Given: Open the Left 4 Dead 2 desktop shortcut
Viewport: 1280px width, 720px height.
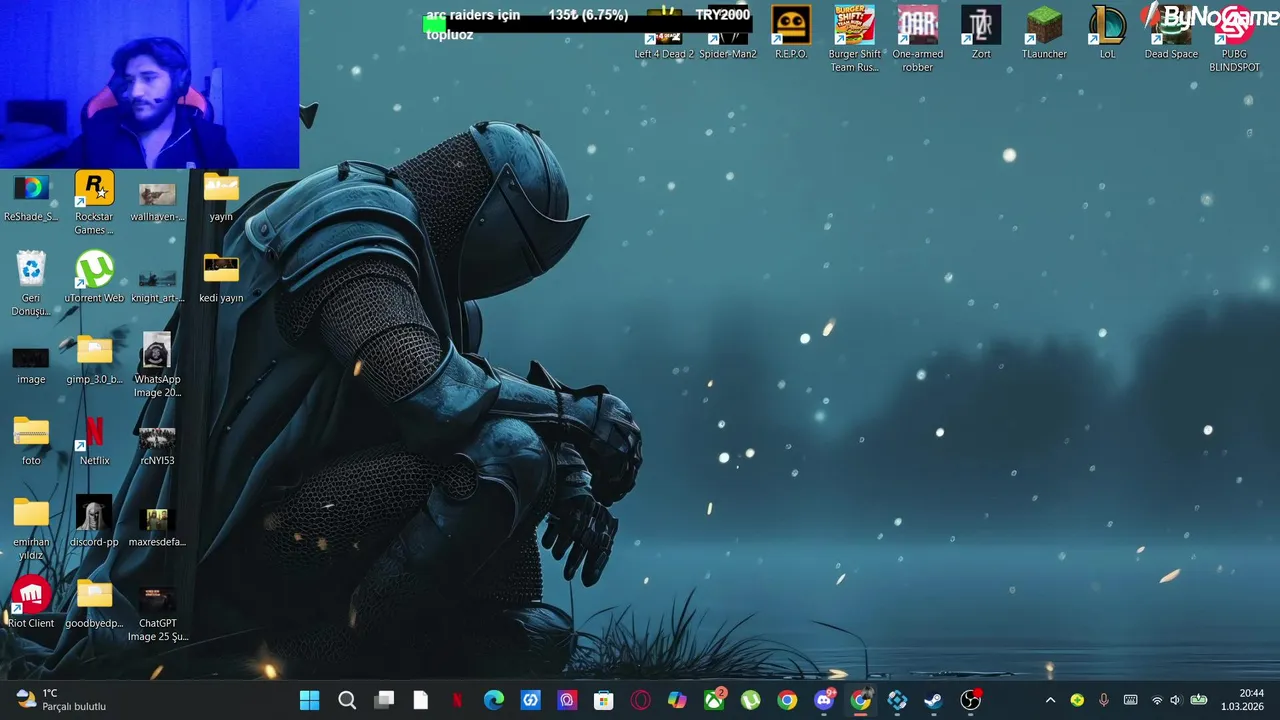Looking at the screenshot, I should [x=664, y=33].
